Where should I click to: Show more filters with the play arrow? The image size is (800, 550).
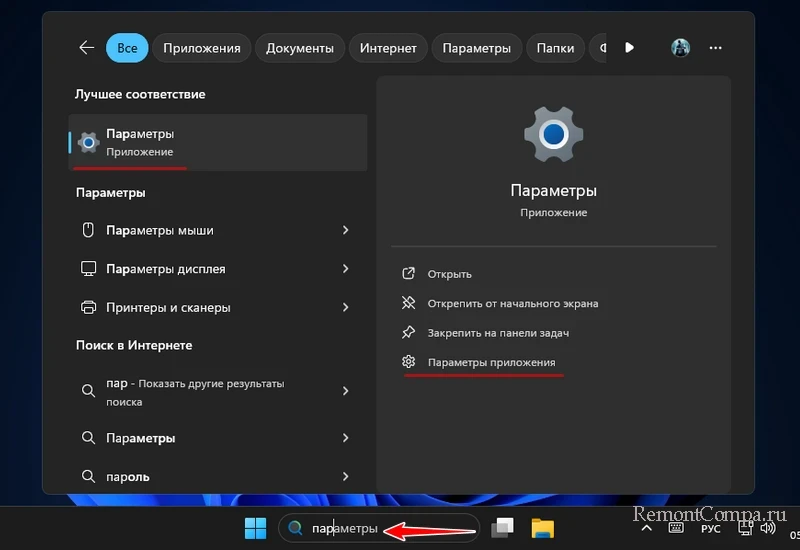click(x=629, y=47)
